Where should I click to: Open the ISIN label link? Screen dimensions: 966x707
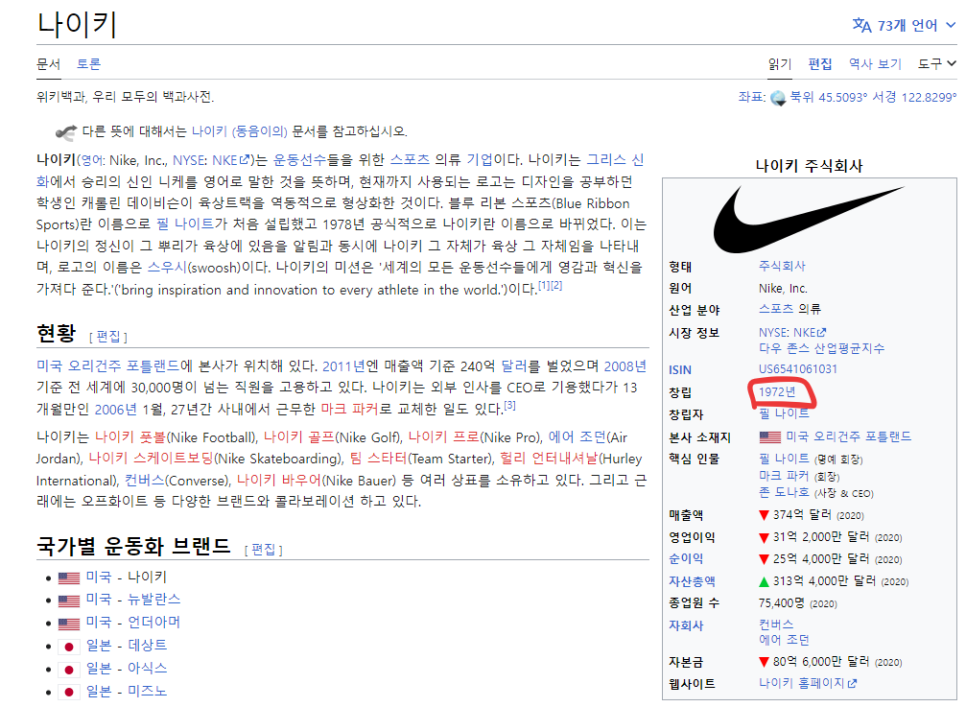680,370
